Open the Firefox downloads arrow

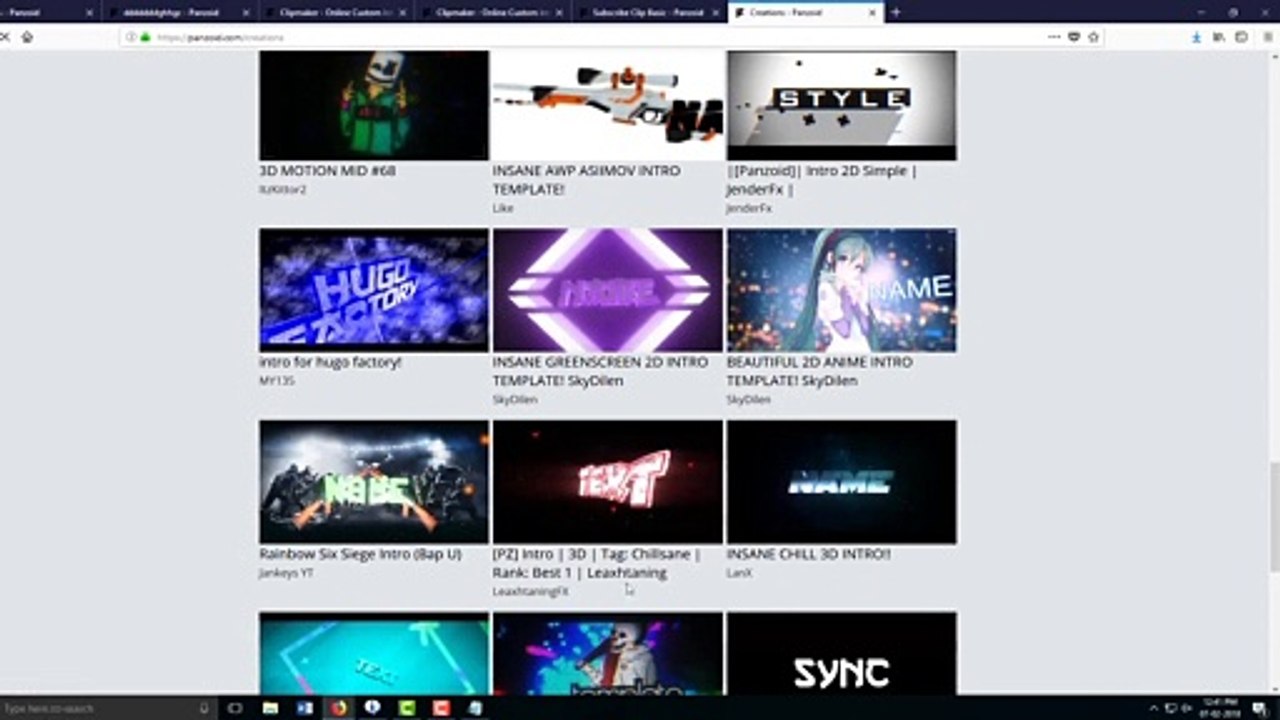[x=1196, y=37]
